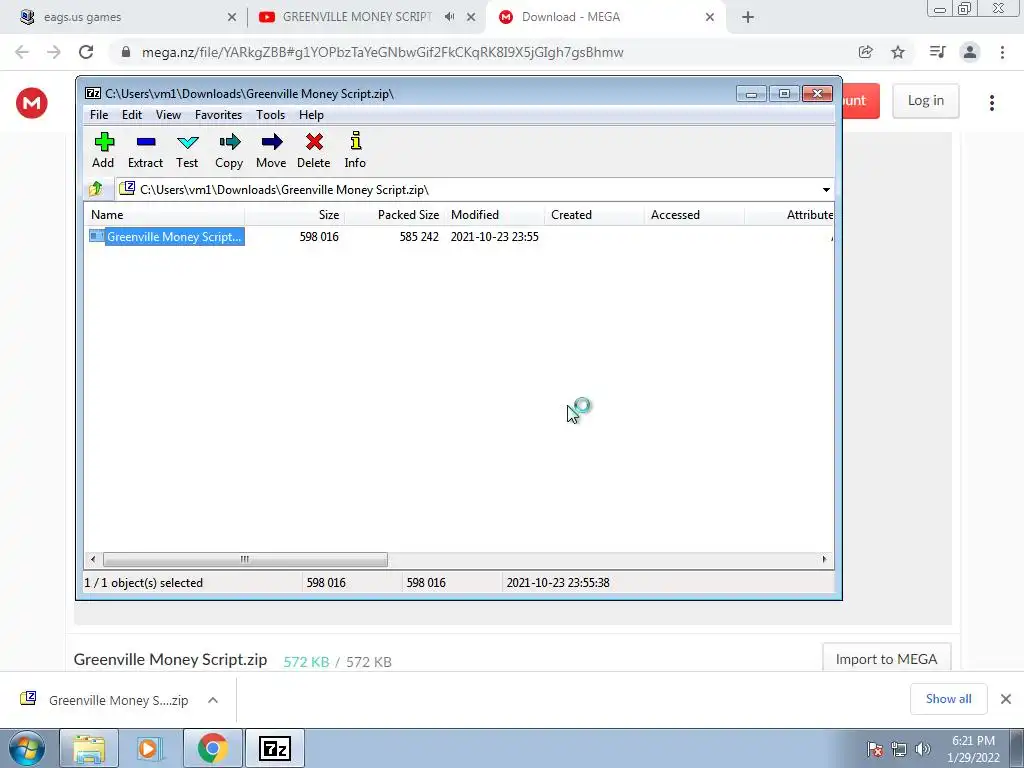Click the Add toolbar icon in 7-Zip
This screenshot has width=1024, height=768.
pyautogui.click(x=103, y=151)
